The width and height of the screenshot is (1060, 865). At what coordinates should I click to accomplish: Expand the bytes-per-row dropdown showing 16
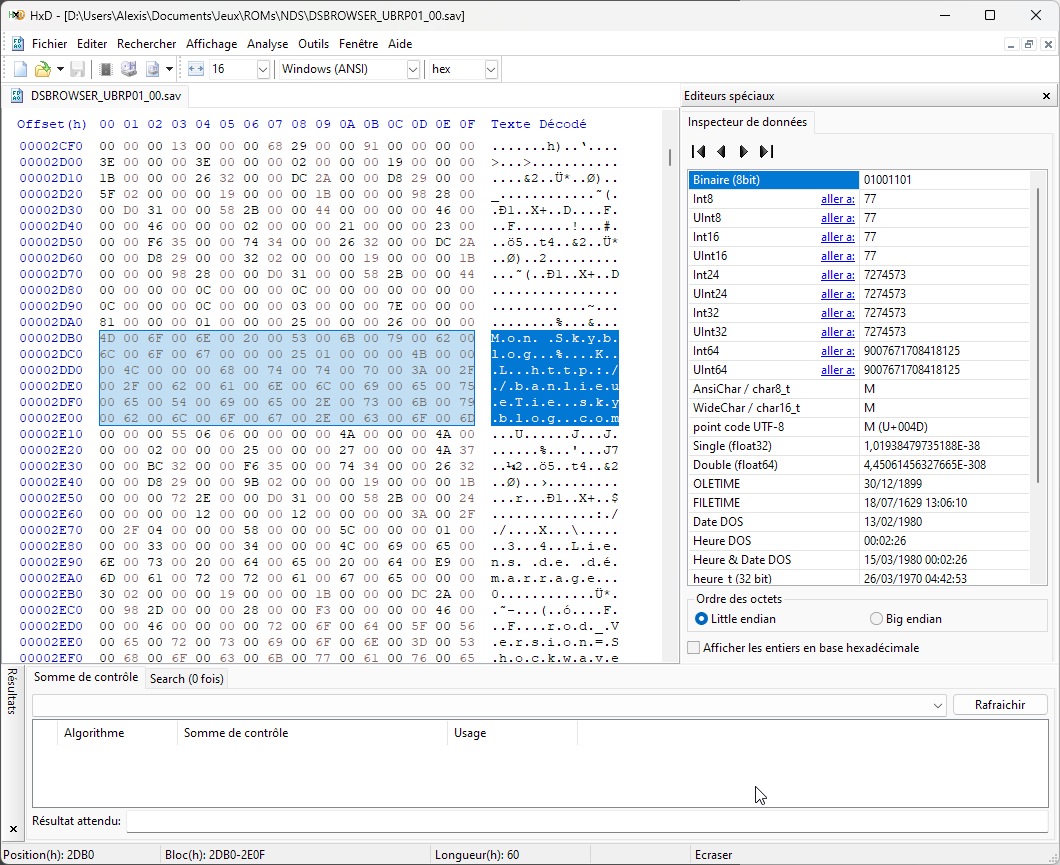pyautogui.click(x=263, y=69)
